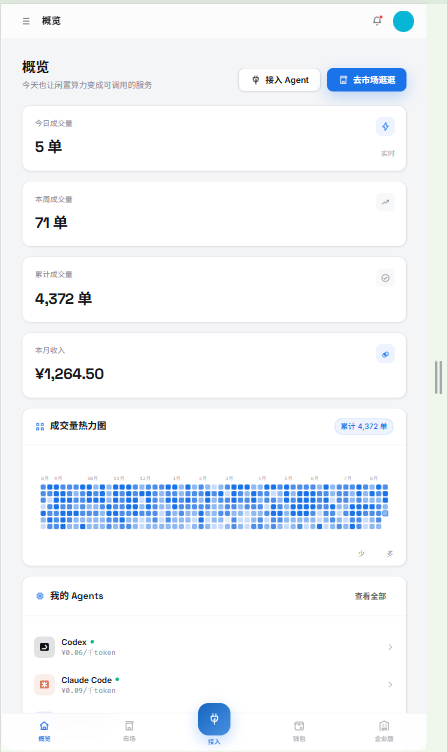This screenshot has width=447, height=752.
Task: Click the 累计 4,372 单 badge
Action: coord(364,426)
